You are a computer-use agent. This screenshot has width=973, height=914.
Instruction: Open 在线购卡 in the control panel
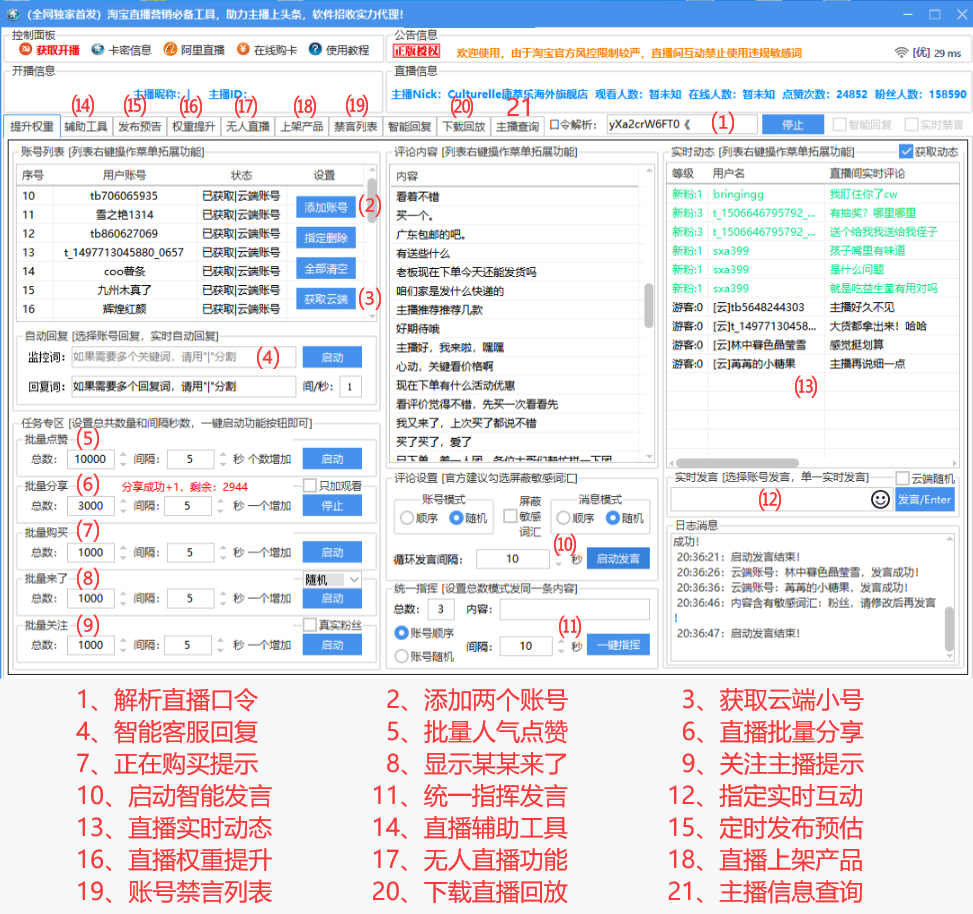coord(244,49)
